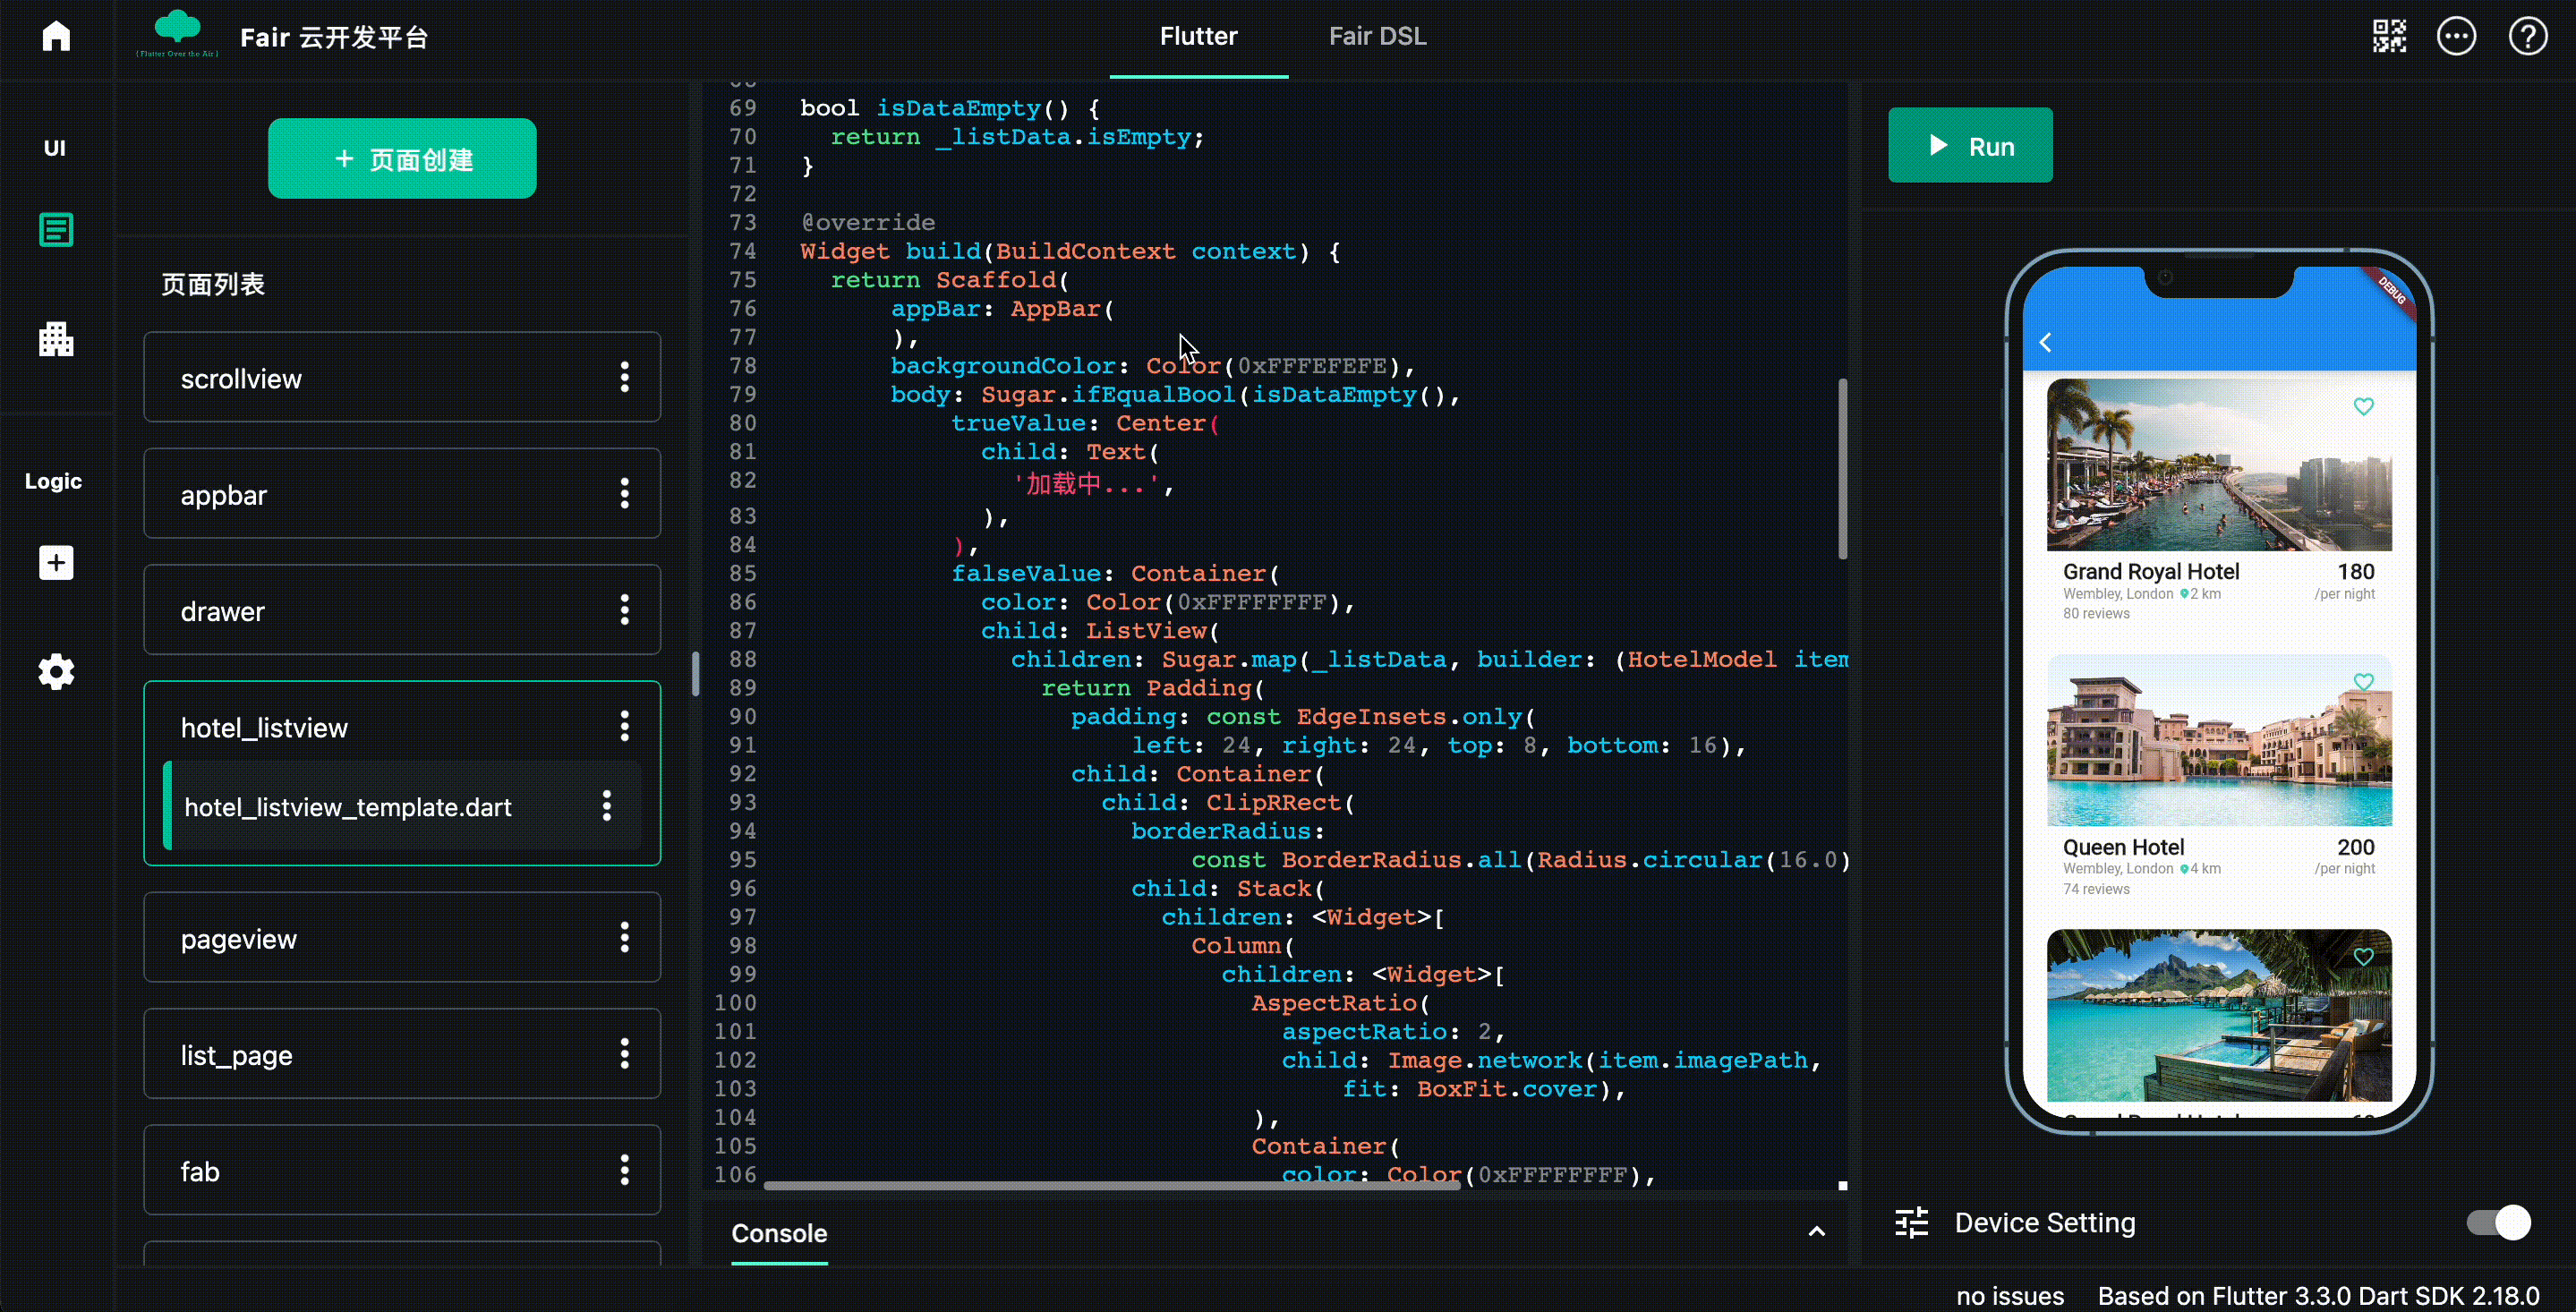Click the home icon in top-left corner
Screen dimensions: 2576x1312
[x=56, y=36]
